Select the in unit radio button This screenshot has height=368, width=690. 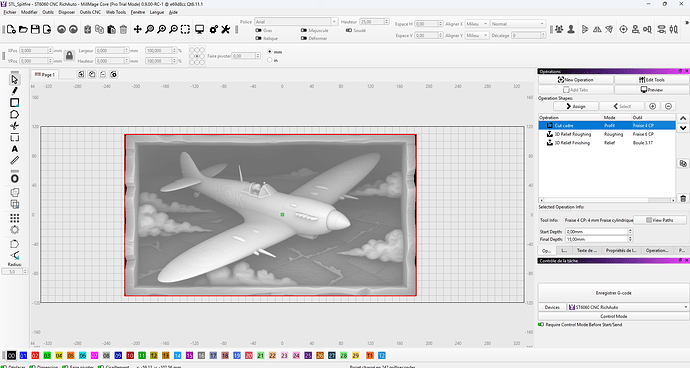click(x=270, y=60)
